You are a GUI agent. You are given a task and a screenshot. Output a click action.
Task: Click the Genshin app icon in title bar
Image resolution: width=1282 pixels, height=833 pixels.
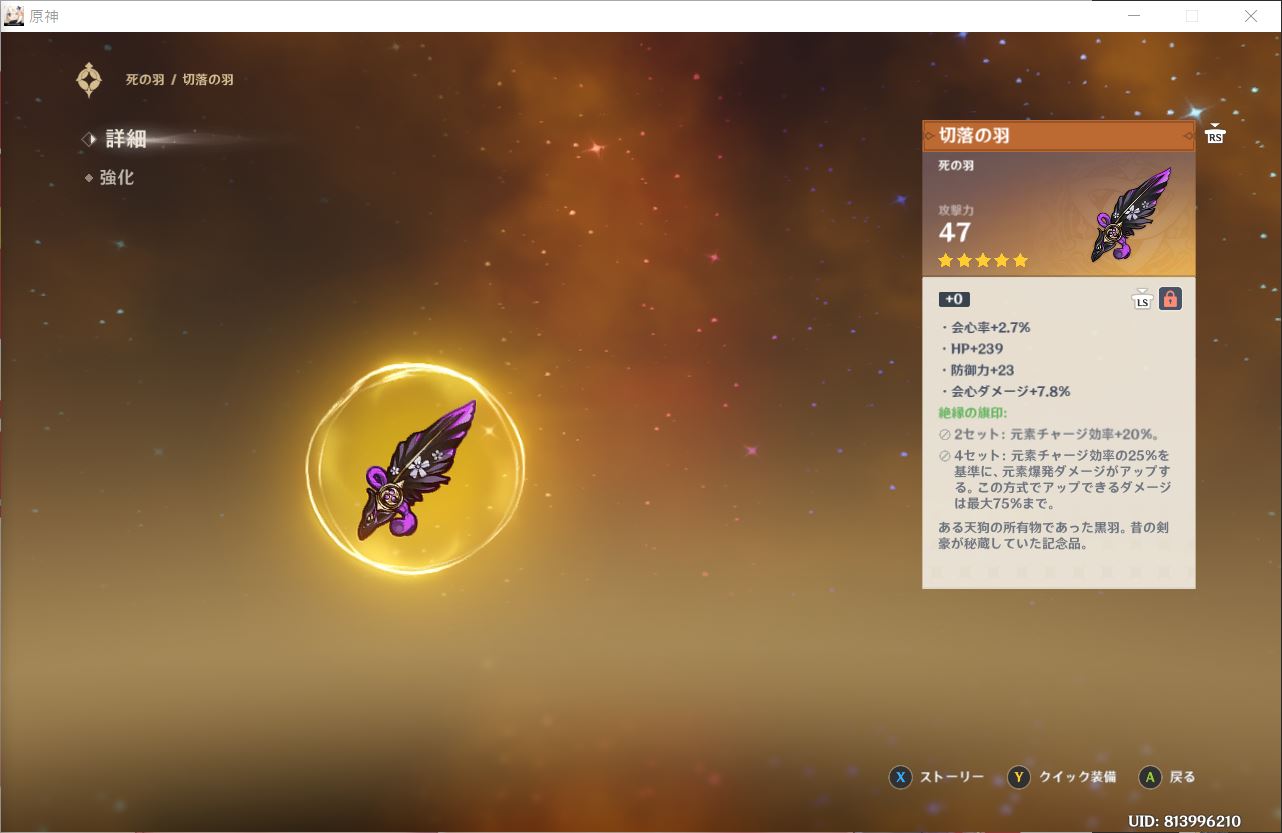click(14, 16)
